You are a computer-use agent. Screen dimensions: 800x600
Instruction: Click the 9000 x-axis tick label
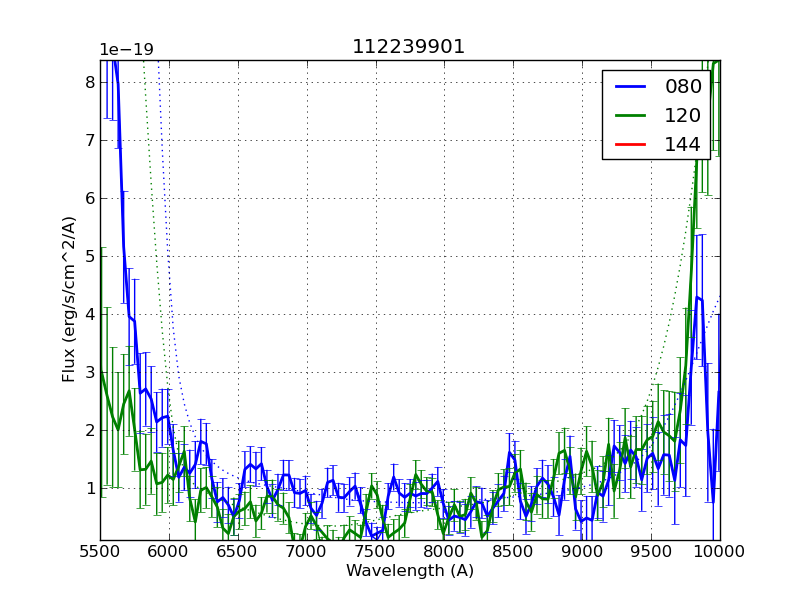coord(582,551)
